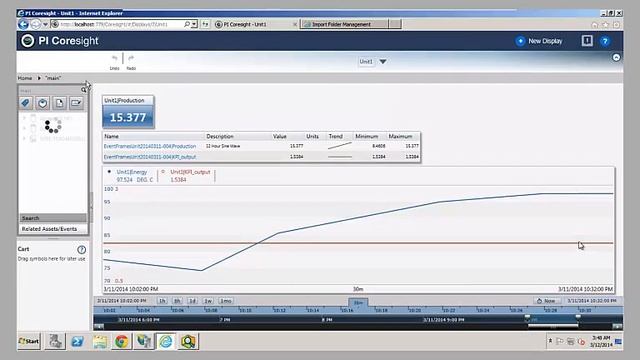
Task: Open IE home icon
Action: [x=595, y=25]
